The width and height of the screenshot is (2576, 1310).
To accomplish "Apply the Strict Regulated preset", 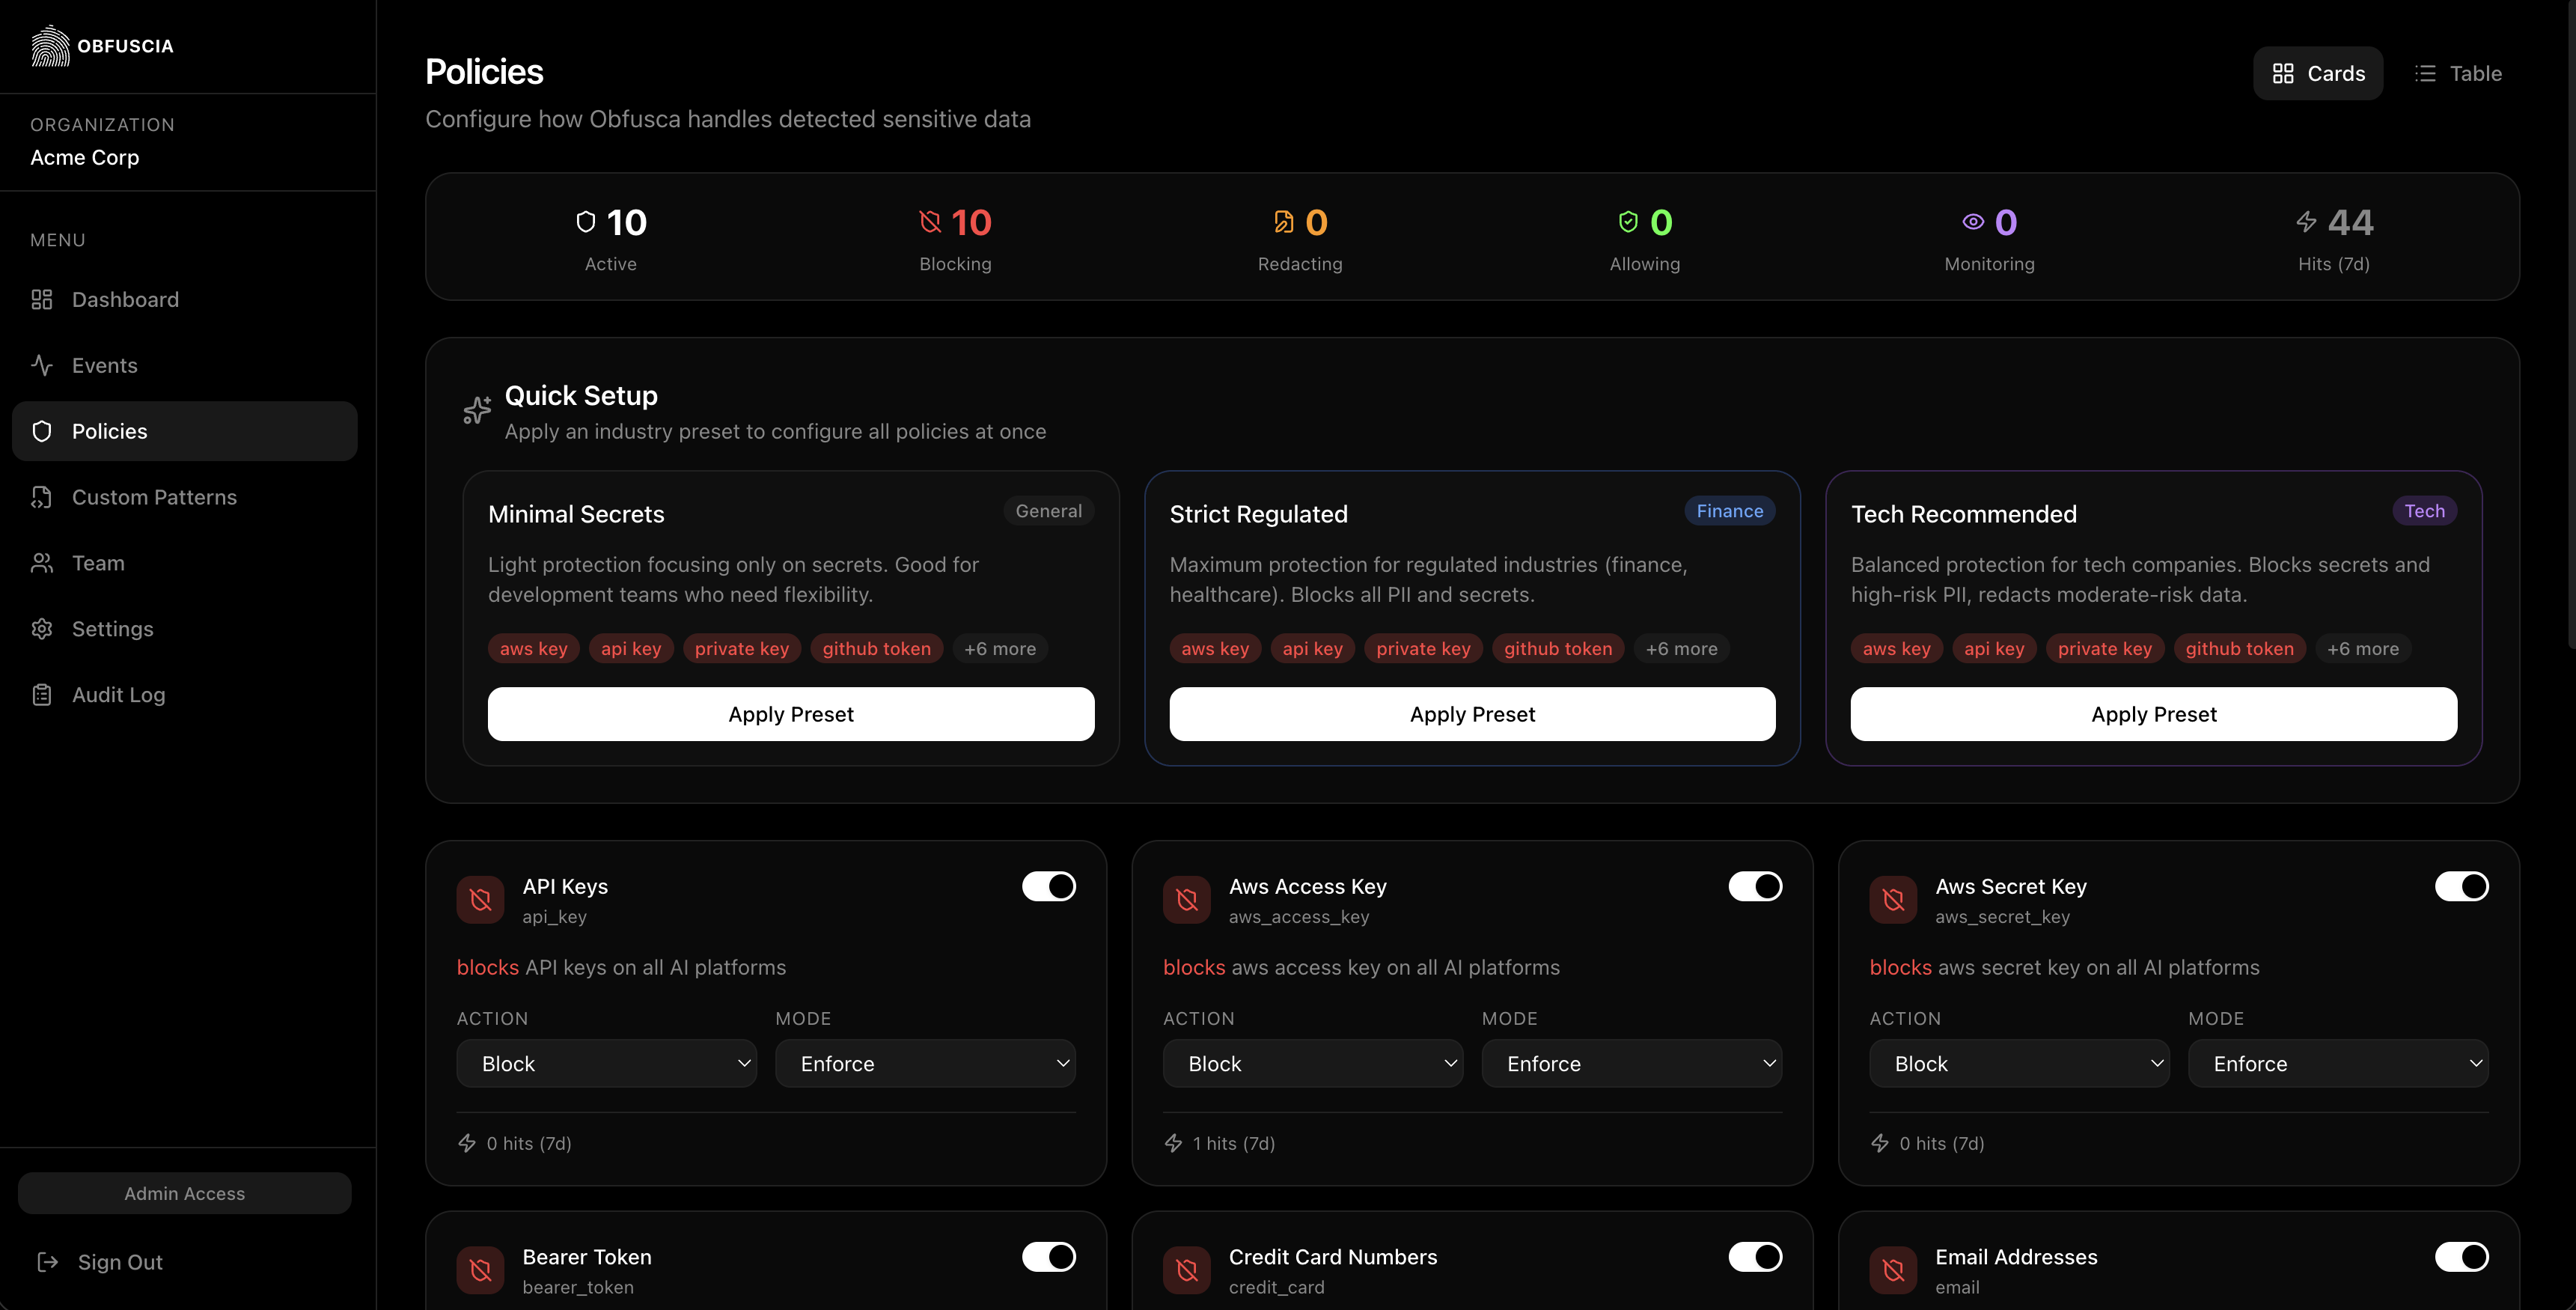I will tap(1472, 713).
